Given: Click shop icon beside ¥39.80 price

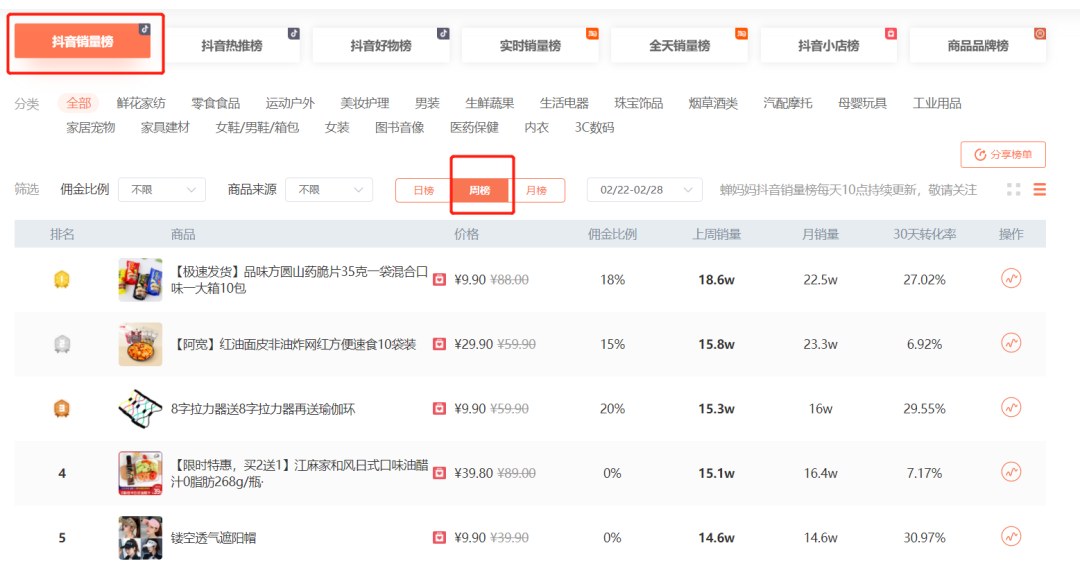Looking at the screenshot, I should tap(439, 473).
